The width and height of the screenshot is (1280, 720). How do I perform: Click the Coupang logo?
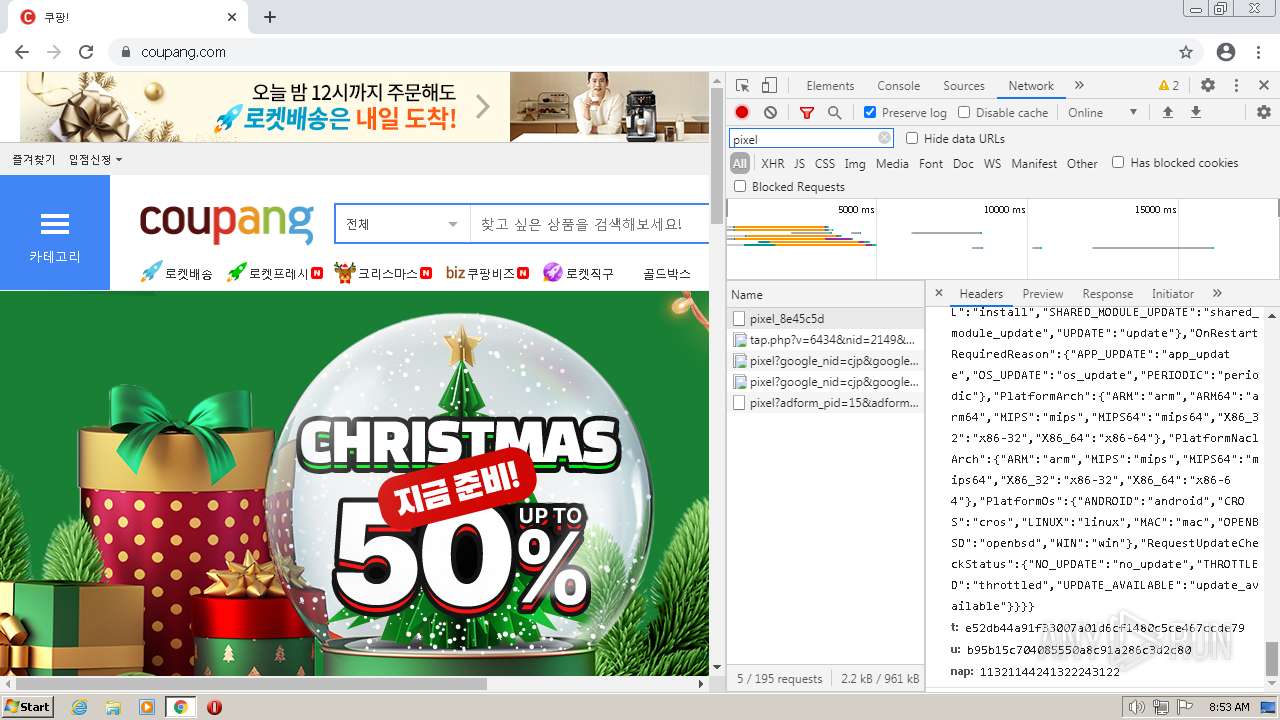point(227,223)
